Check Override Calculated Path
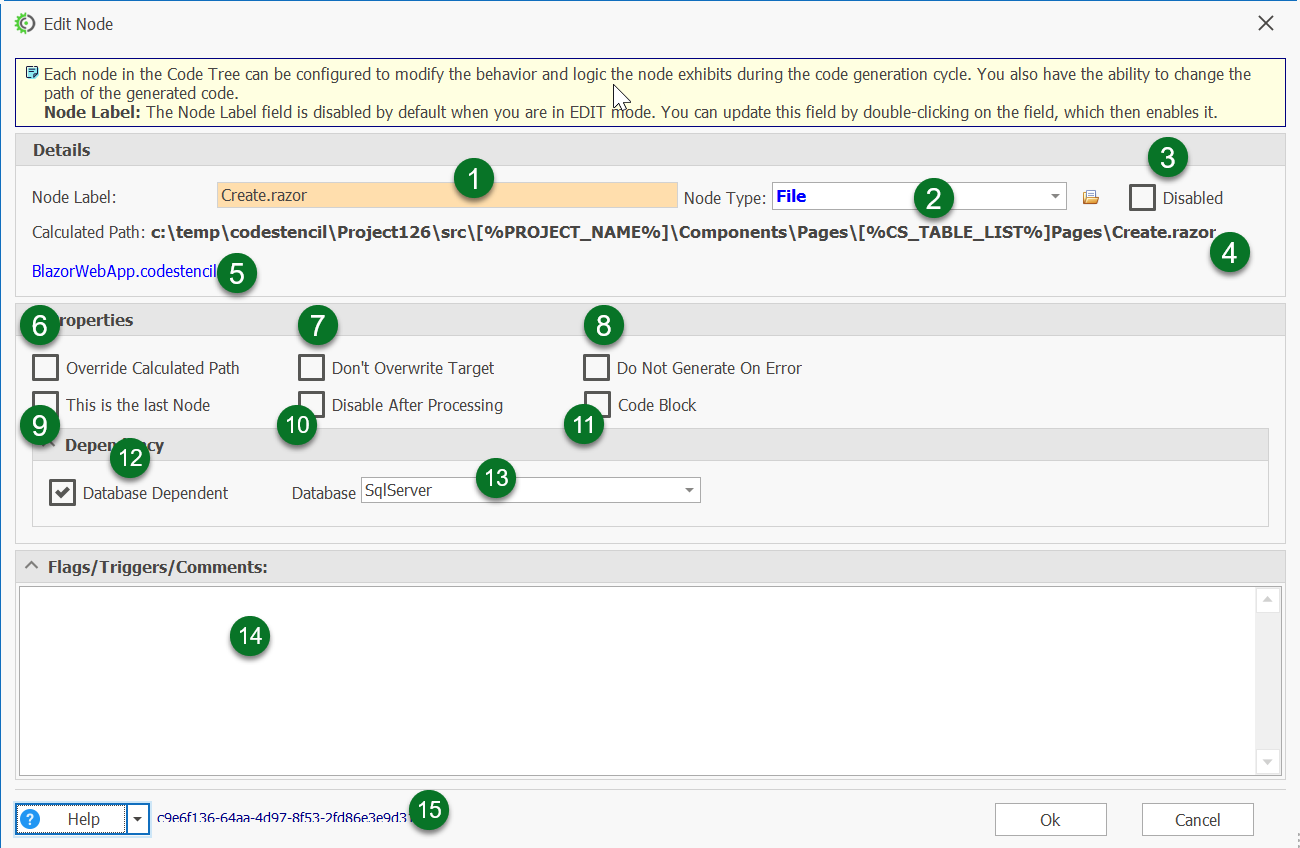This screenshot has width=1300, height=848. (45, 368)
